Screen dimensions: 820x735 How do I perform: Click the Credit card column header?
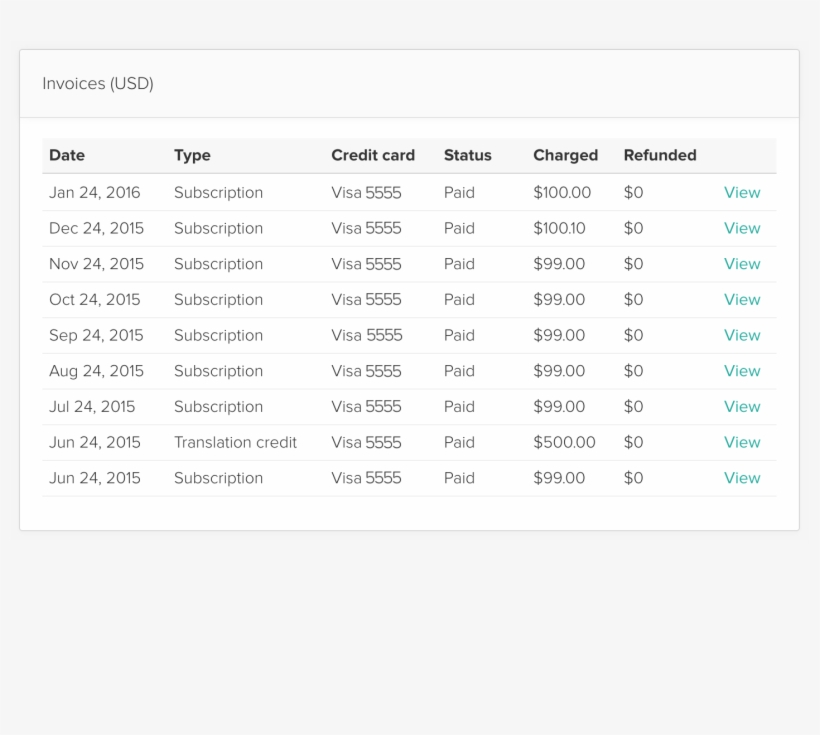coord(373,155)
